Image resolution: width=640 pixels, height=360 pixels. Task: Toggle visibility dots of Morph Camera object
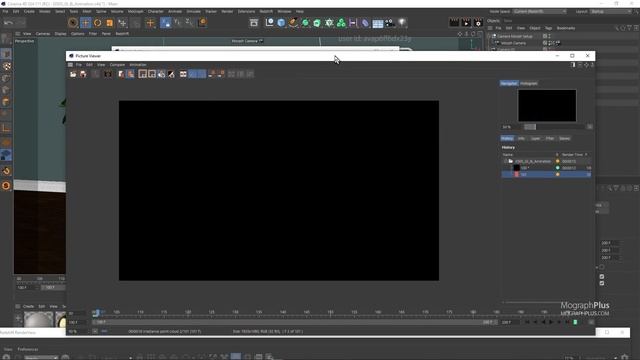[549, 43]
